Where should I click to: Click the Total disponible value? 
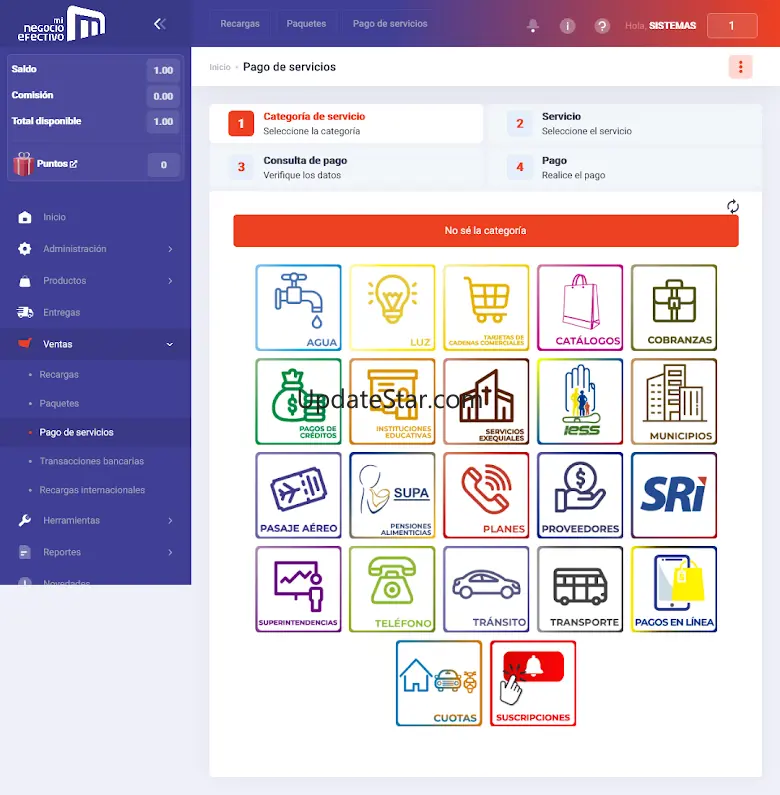pyautogui.click(x=163, y=122)
